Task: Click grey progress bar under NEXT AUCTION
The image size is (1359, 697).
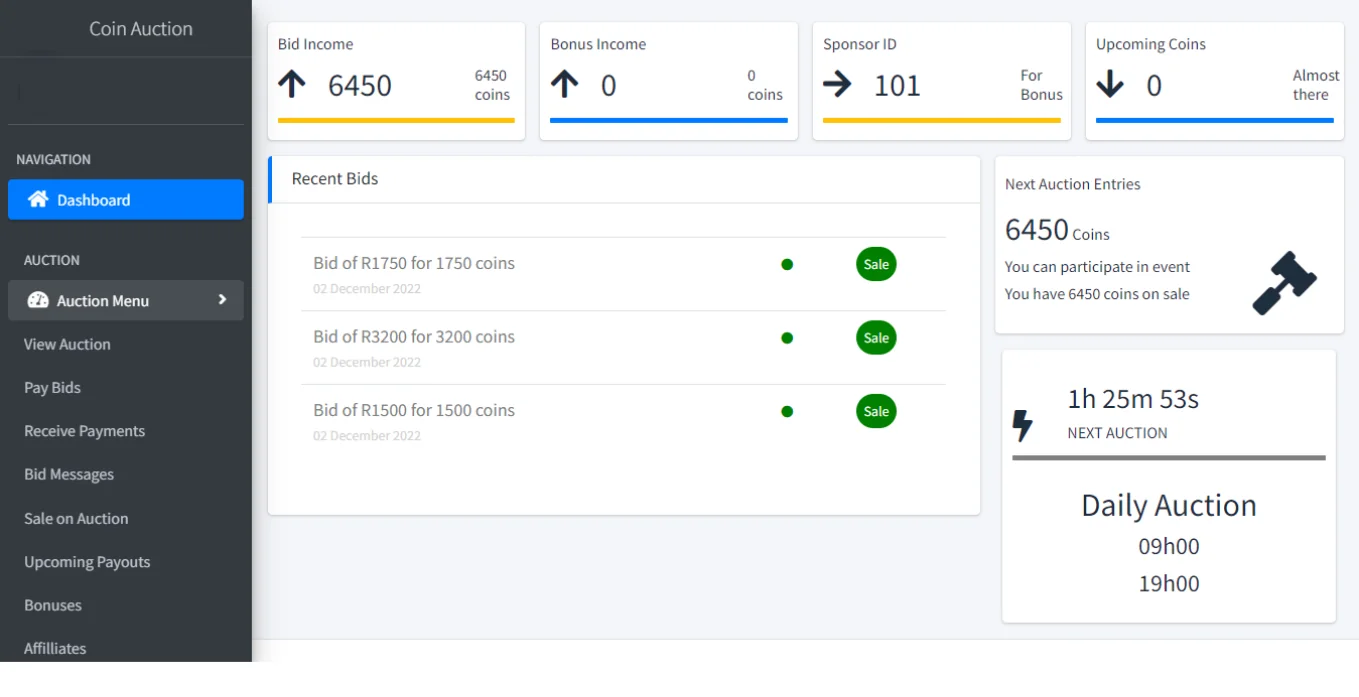Action: 1169,458
